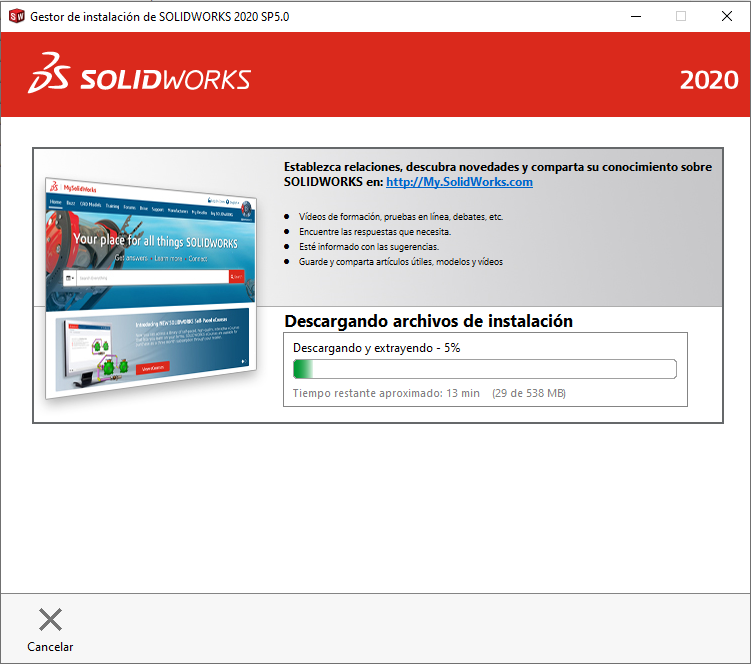Select 'Tiempo restante aproximado: 13 min' text
Image resolution: width=751 pixels, height=664 pixels.
point(386,393)
